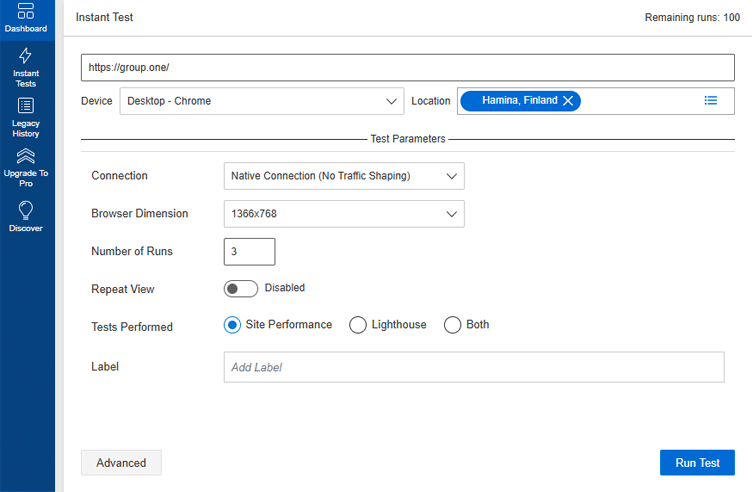The width and height of the screenshot is (752, 492).
Task: Toggle the Repeat View switch
Action: tap(241, 288)
